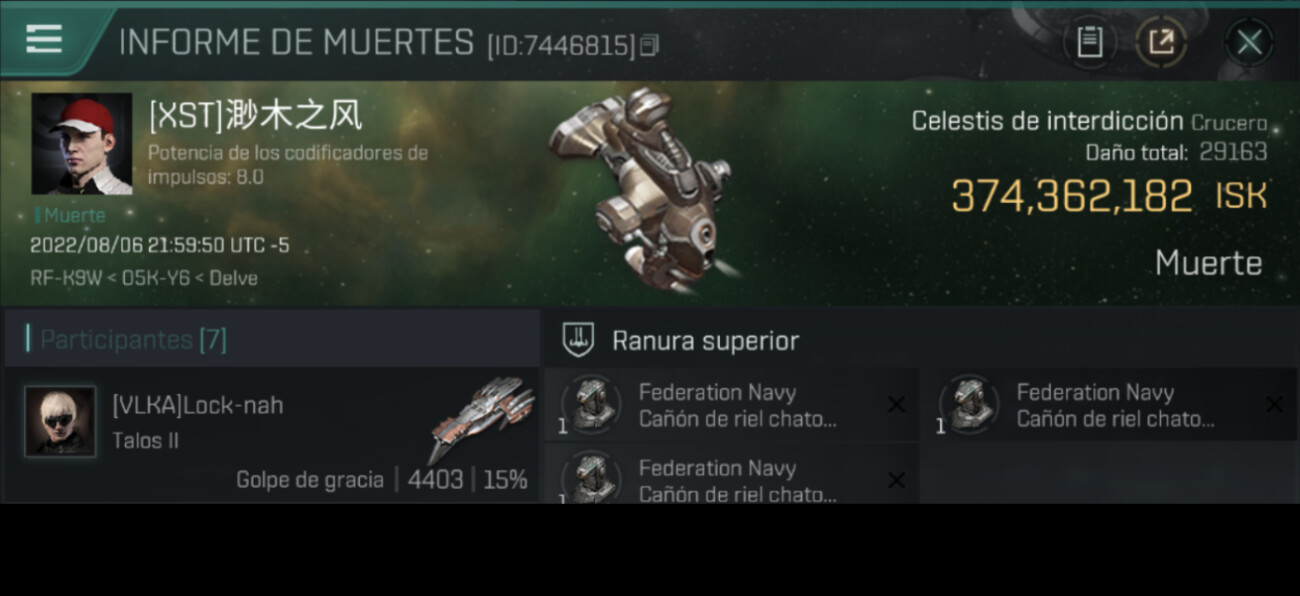The width and height of the screenshot is (1300, 596).
Task: Share the kill report via export icon
Action: (1161, 42)
